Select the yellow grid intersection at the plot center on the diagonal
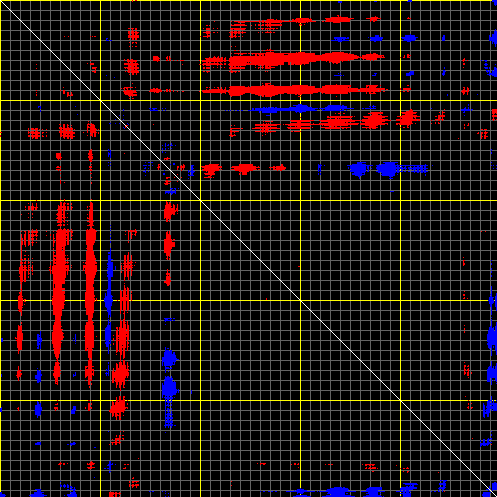This screenshot has width=497, height=497. click(x=300, y=300)
